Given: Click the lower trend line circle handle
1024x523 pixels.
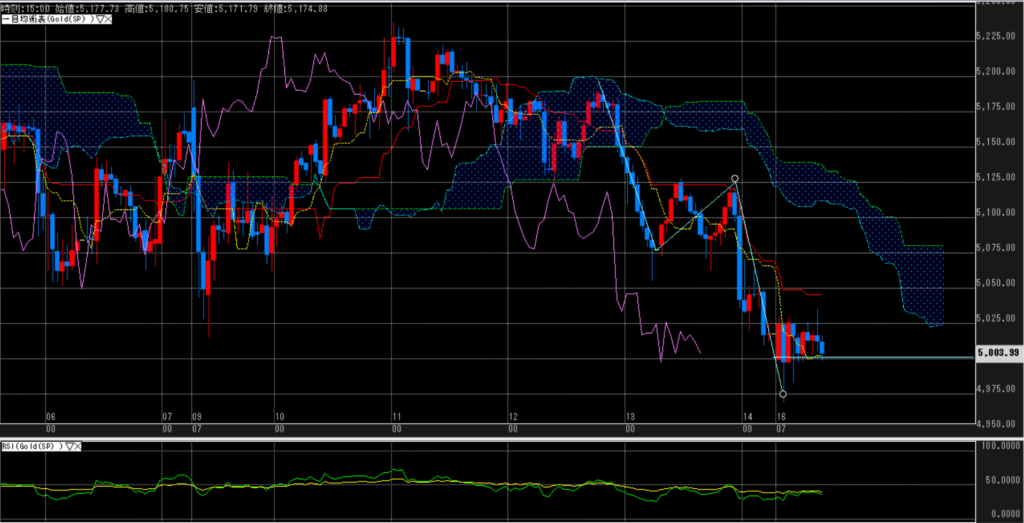Looking at the screenshot, I should point(782,394).
